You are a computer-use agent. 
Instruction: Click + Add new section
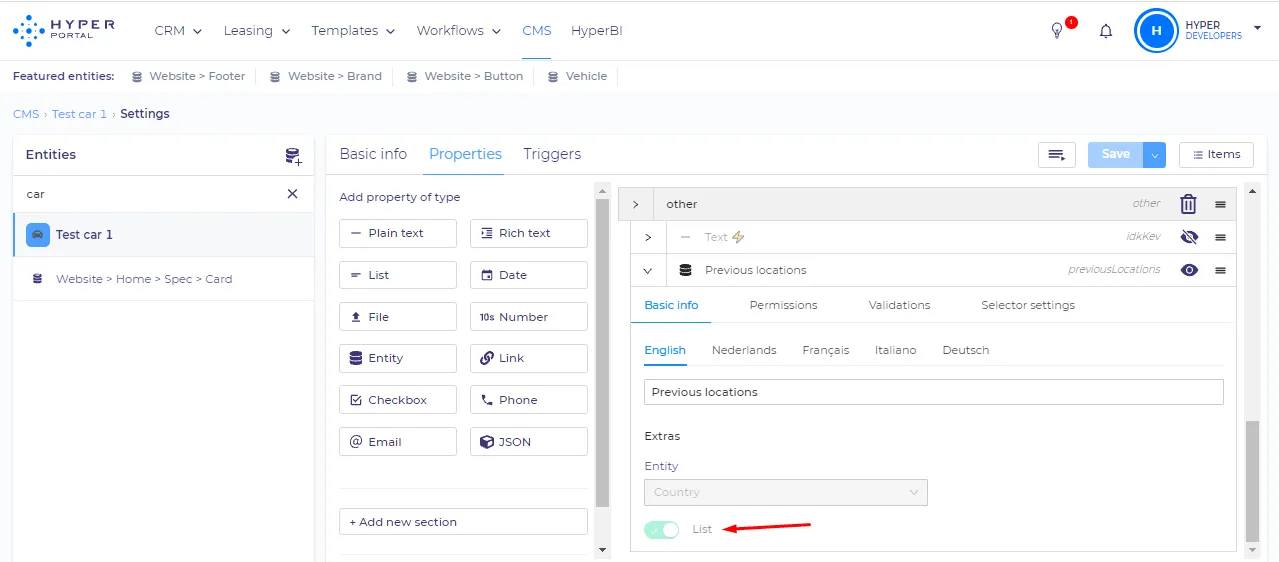point(463,522)
